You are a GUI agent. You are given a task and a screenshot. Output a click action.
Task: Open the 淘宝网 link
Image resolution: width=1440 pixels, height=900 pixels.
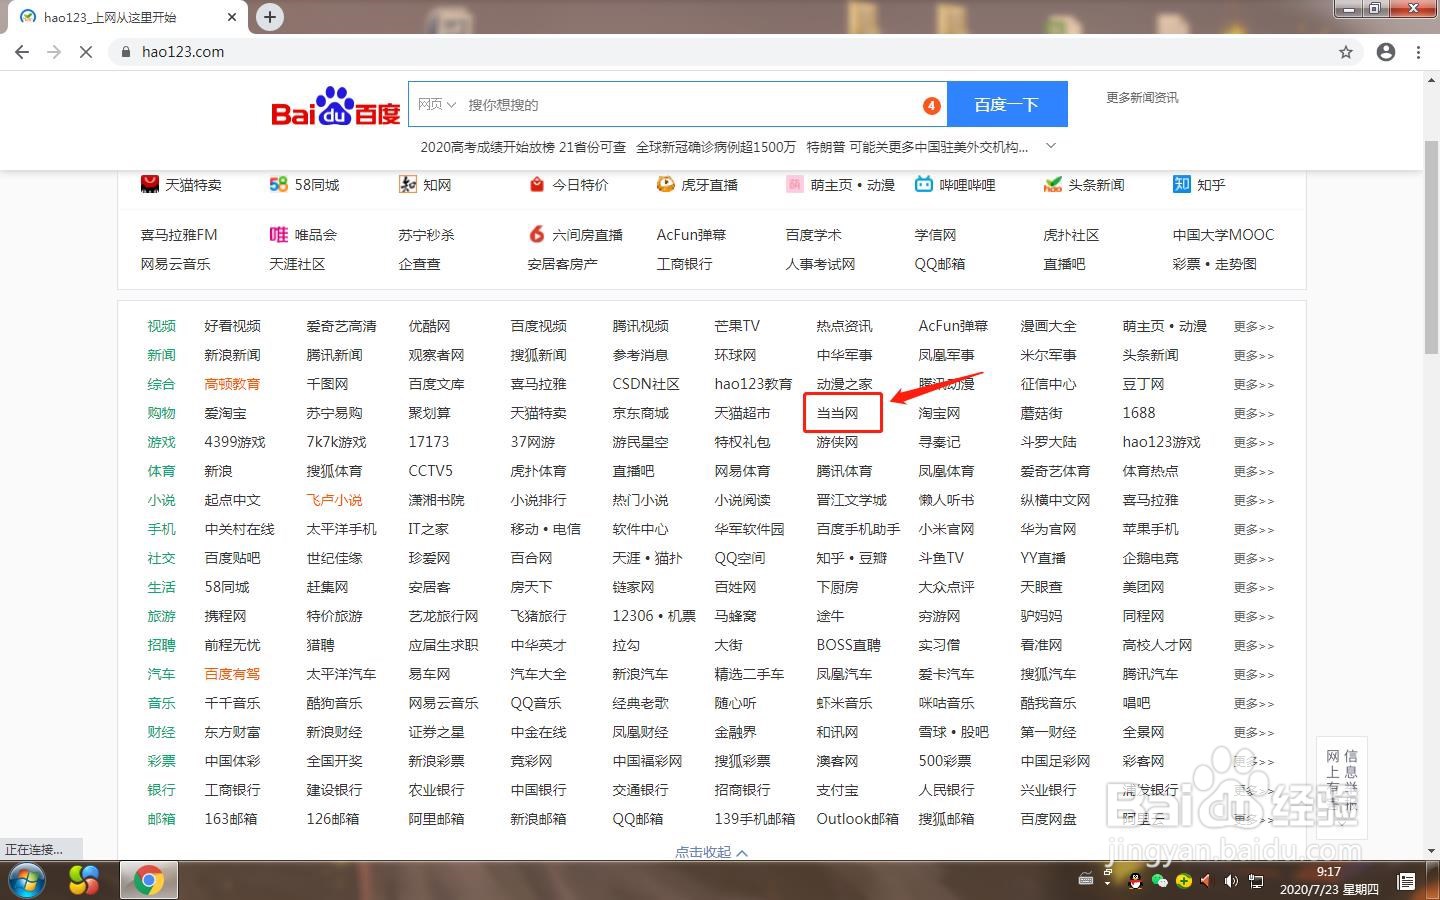point(939,413)
